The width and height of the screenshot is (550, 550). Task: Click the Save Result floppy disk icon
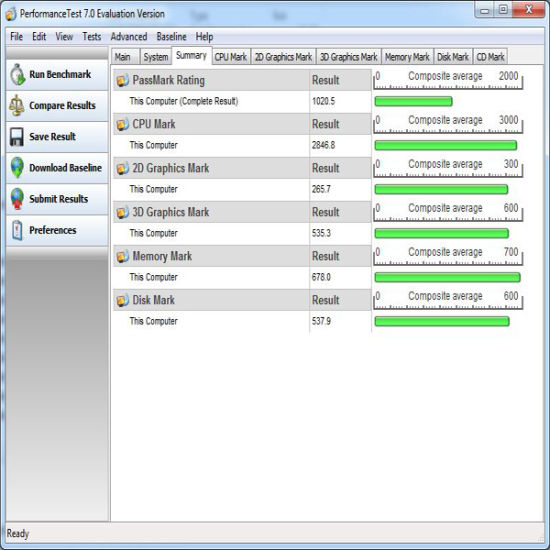tap(16, 136)
